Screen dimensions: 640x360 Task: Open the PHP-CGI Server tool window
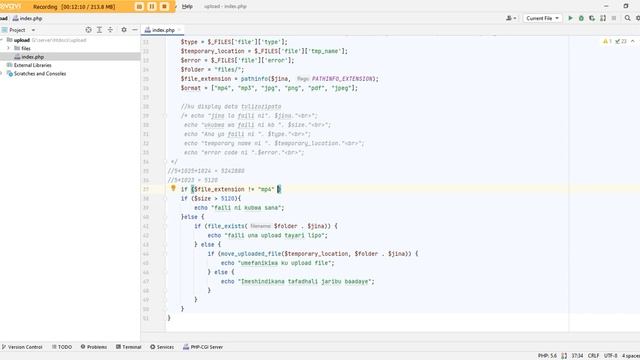pos(203,347)
